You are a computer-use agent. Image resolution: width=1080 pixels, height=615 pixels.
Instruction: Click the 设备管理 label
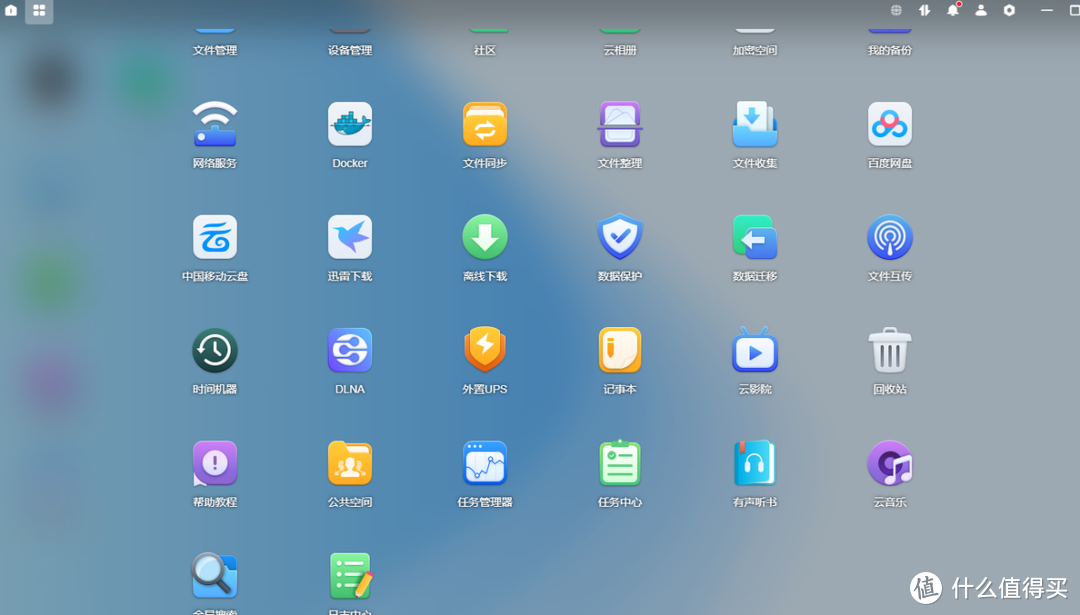[x=350, y=50]
